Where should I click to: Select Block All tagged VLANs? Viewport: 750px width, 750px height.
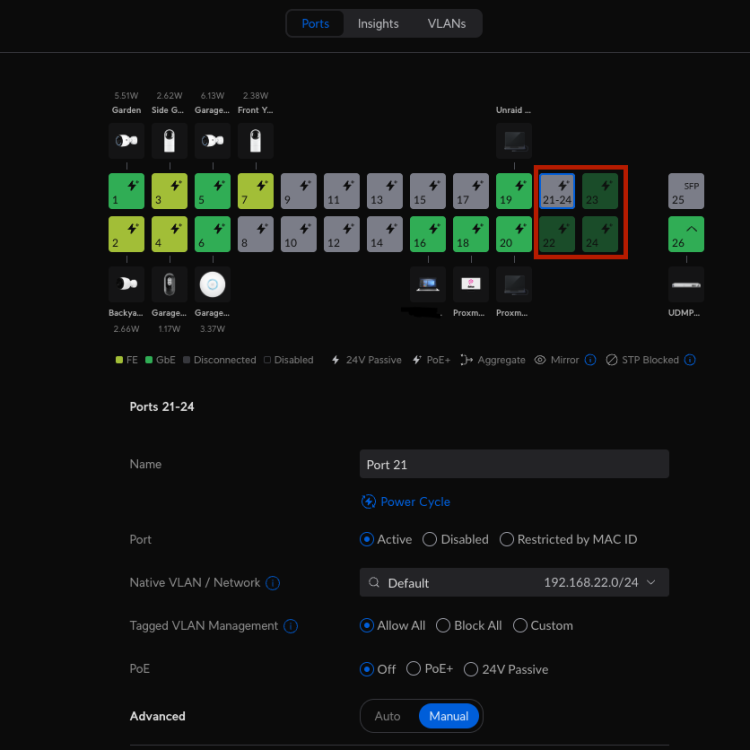point(443,626)
